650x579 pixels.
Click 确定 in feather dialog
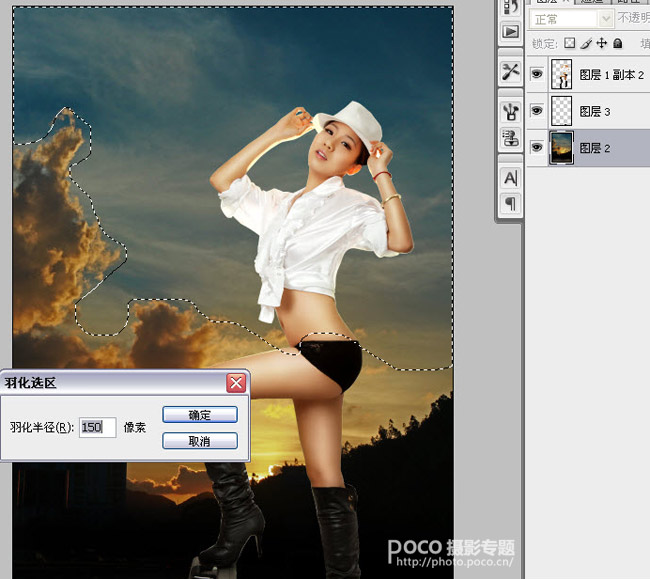(200, 415)
